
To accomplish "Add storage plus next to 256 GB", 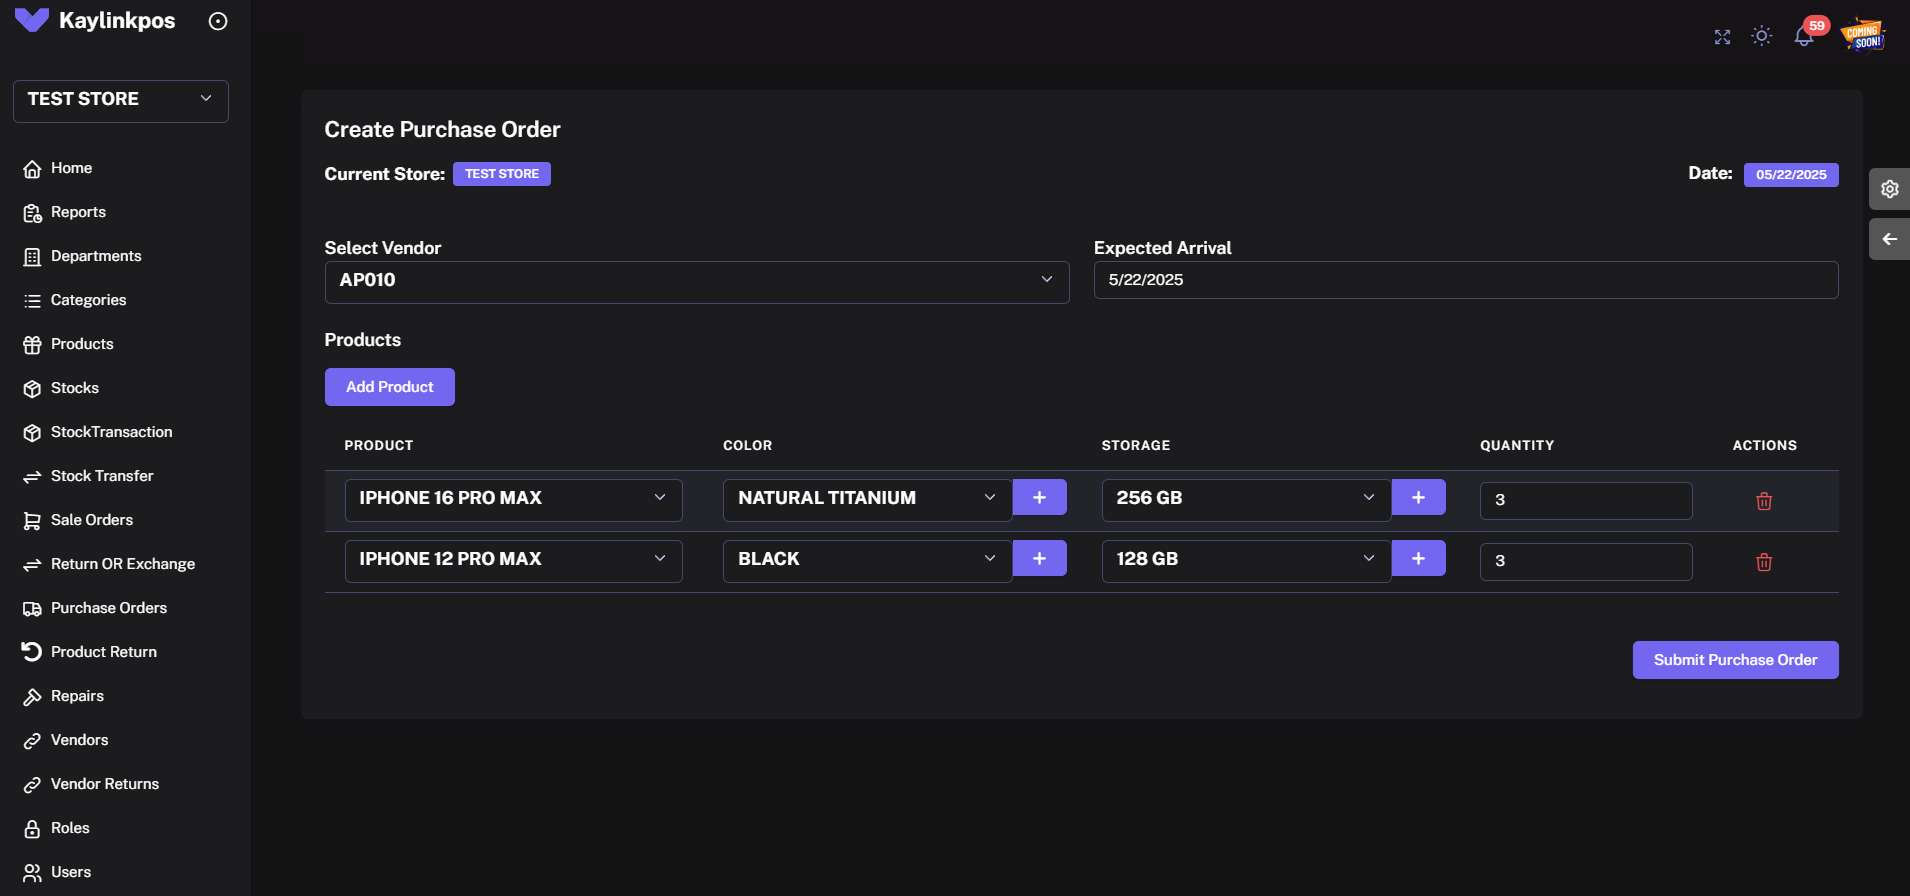I will (x=1419, y=497).
